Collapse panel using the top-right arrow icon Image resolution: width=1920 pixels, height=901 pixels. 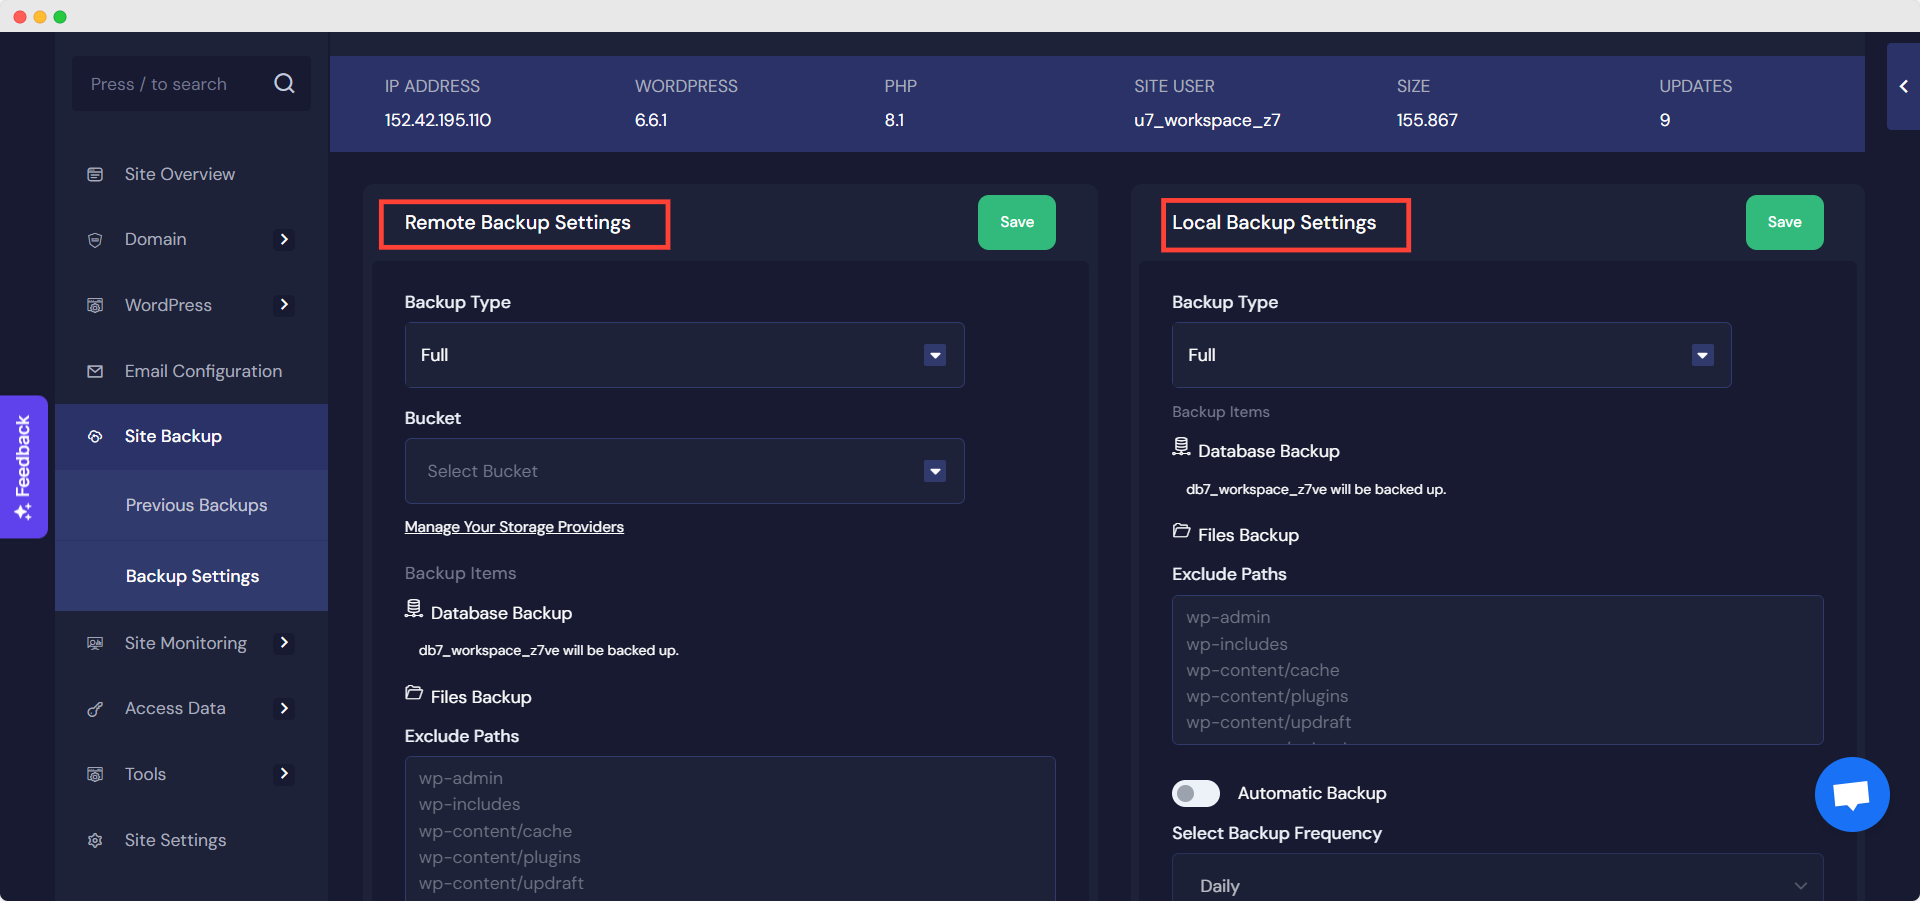coord(1903,87)
